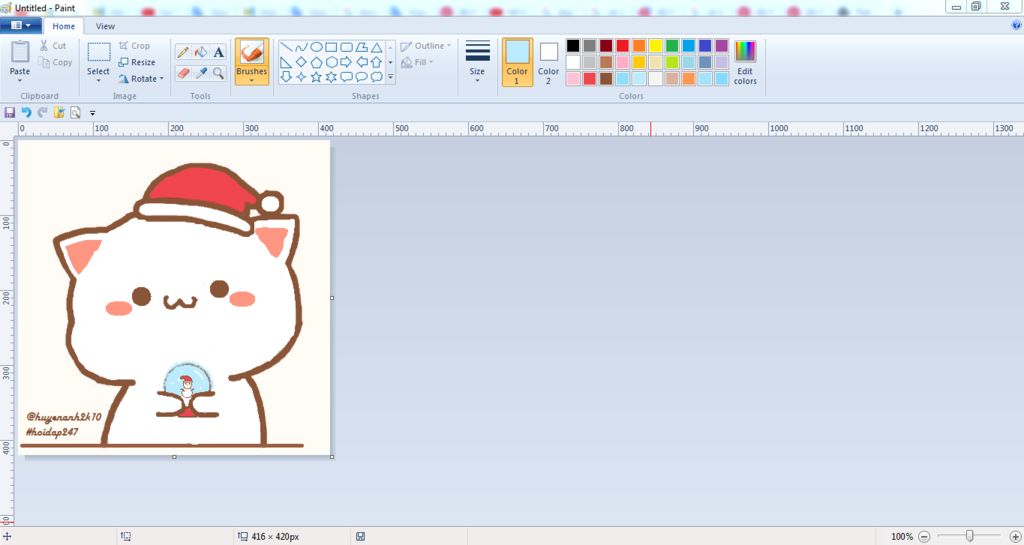Select the Oval shape

click(316, 47)
